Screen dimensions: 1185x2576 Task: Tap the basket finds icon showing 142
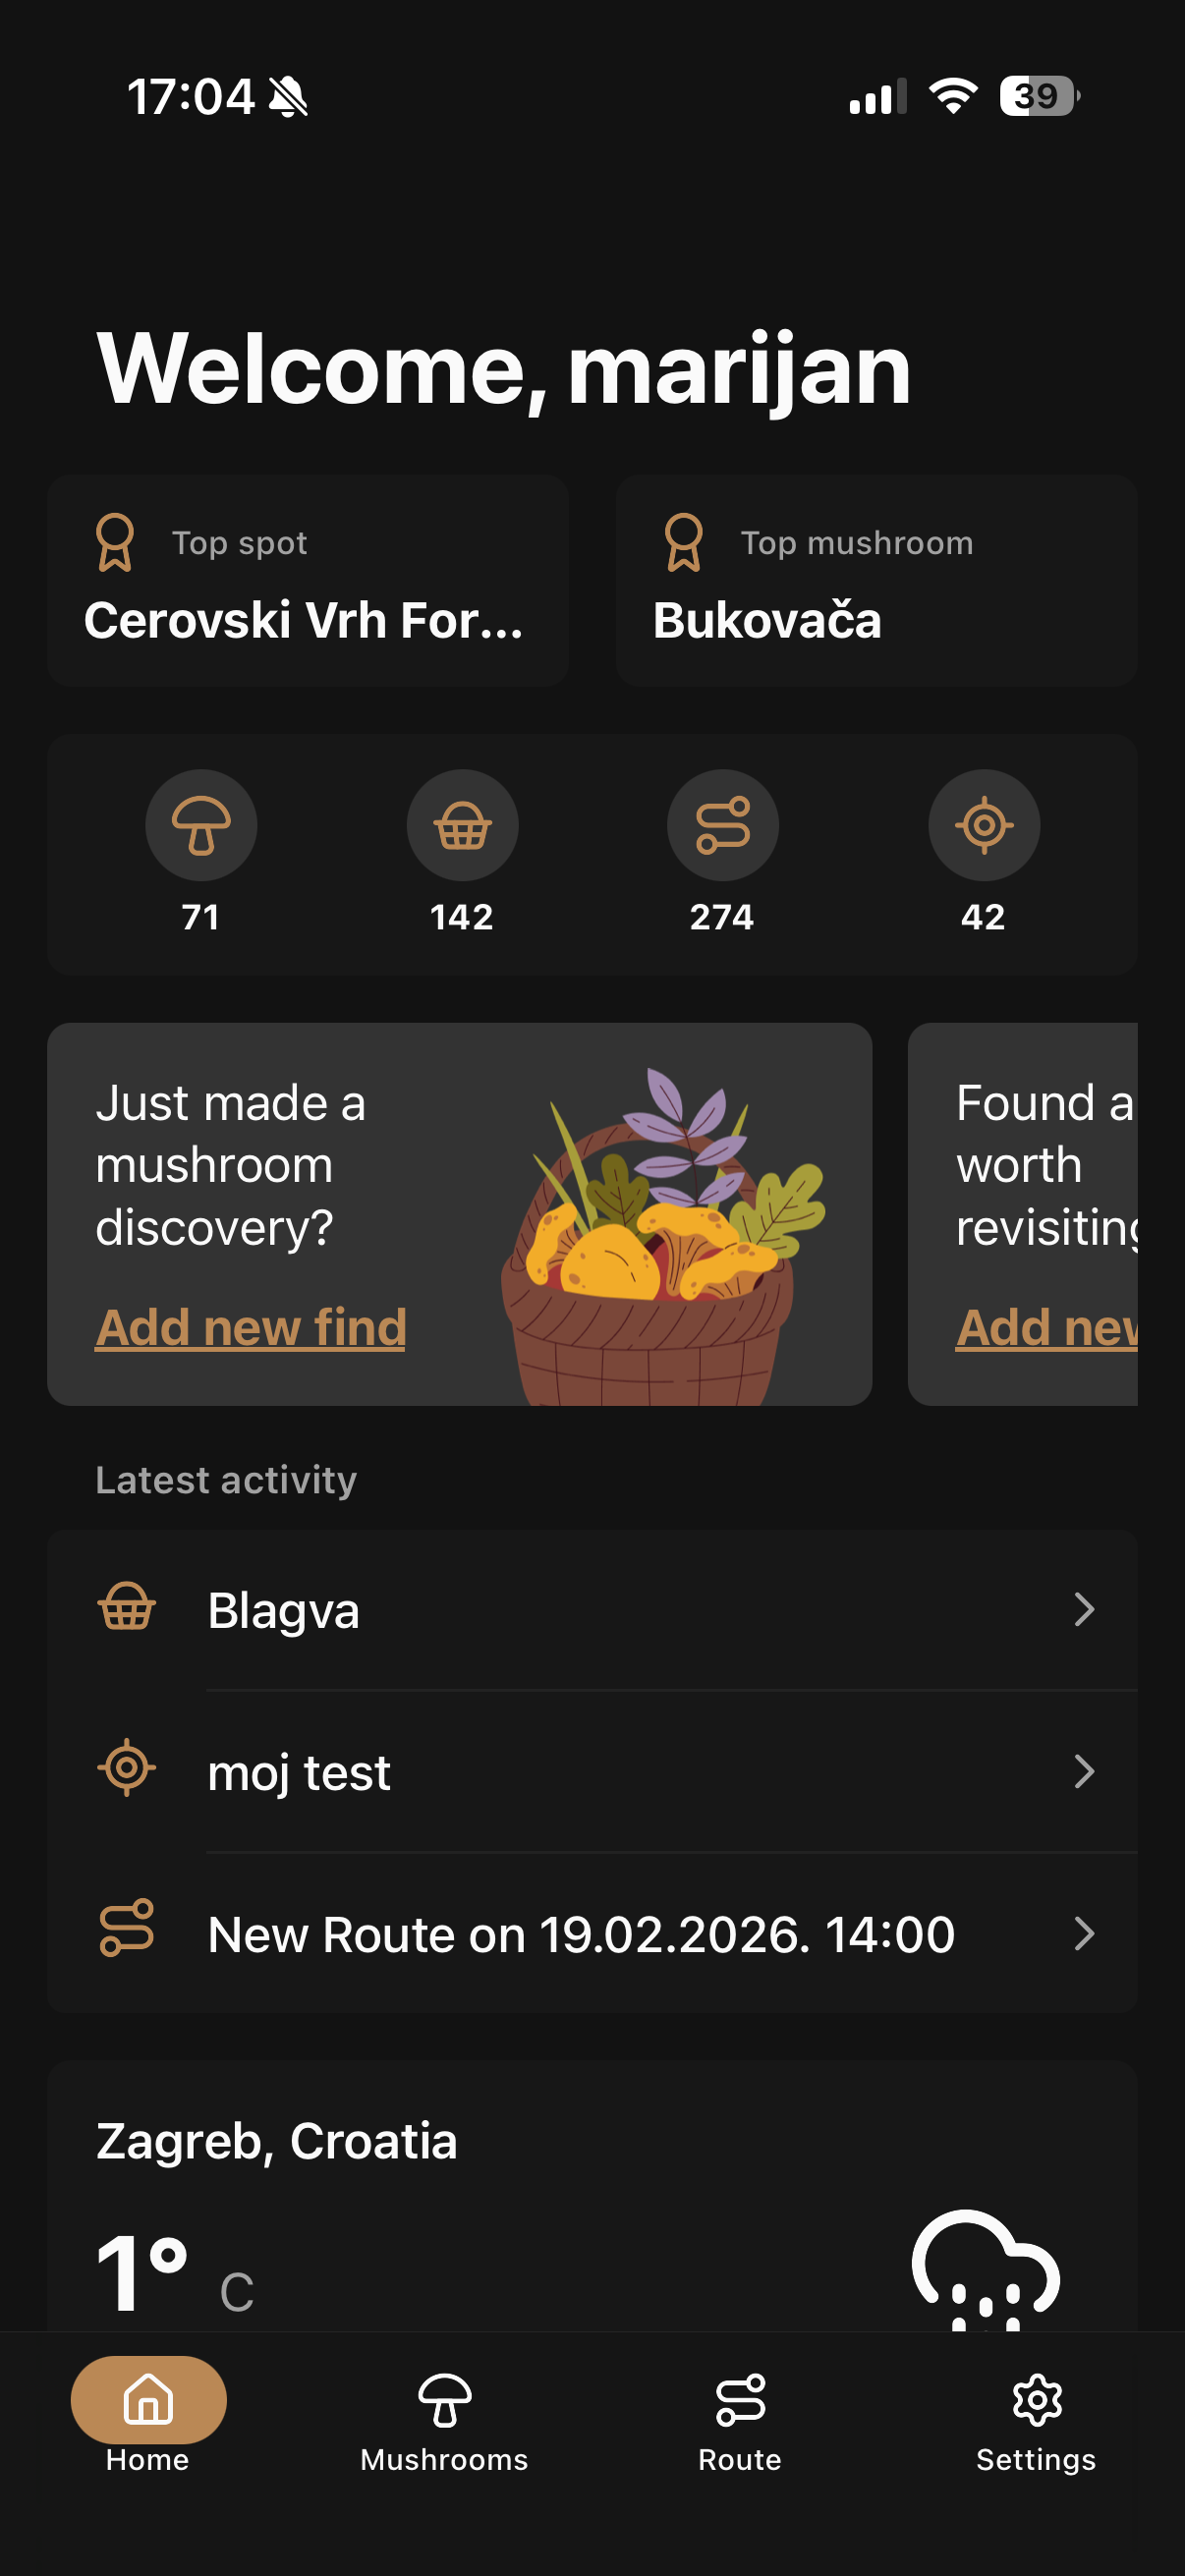pyautogui.click(x=462, y=825)
